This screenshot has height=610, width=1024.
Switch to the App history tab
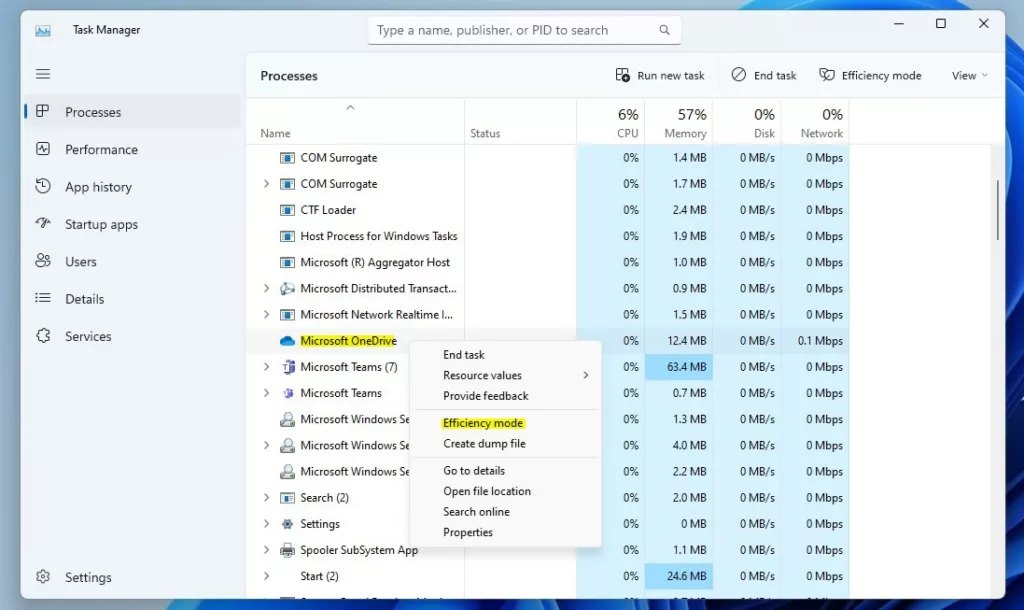[x=133, y=187]
